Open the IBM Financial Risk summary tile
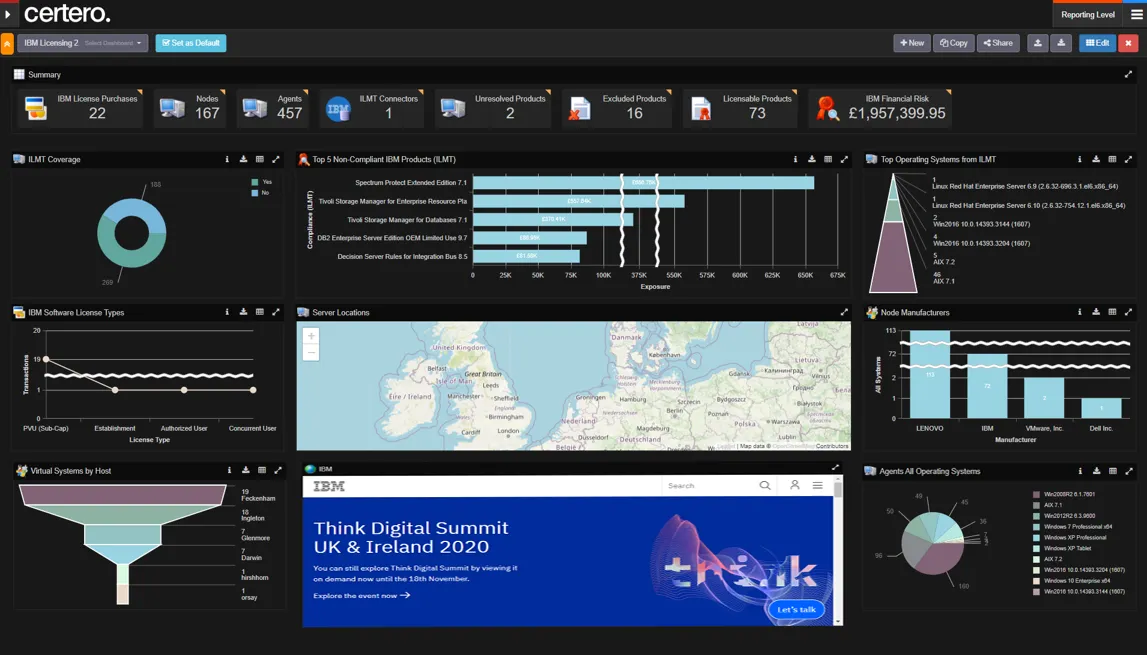Screen dimensions: 1147x655 pos(880,108)
